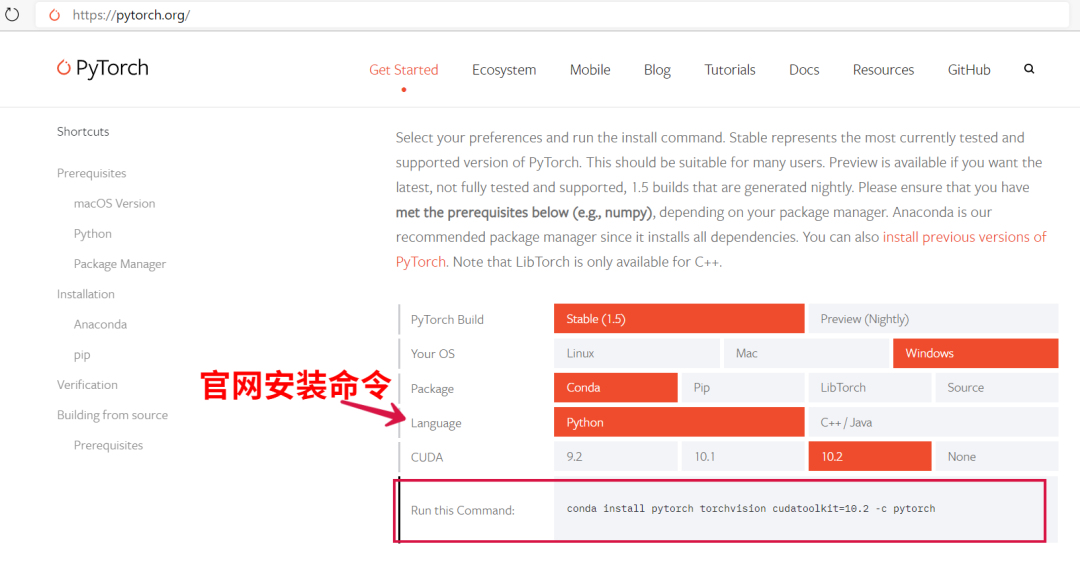The width and height of the screenshot is (1080, 573).
Task: Click the 'CUDA' row label
Action: (426, 457)
